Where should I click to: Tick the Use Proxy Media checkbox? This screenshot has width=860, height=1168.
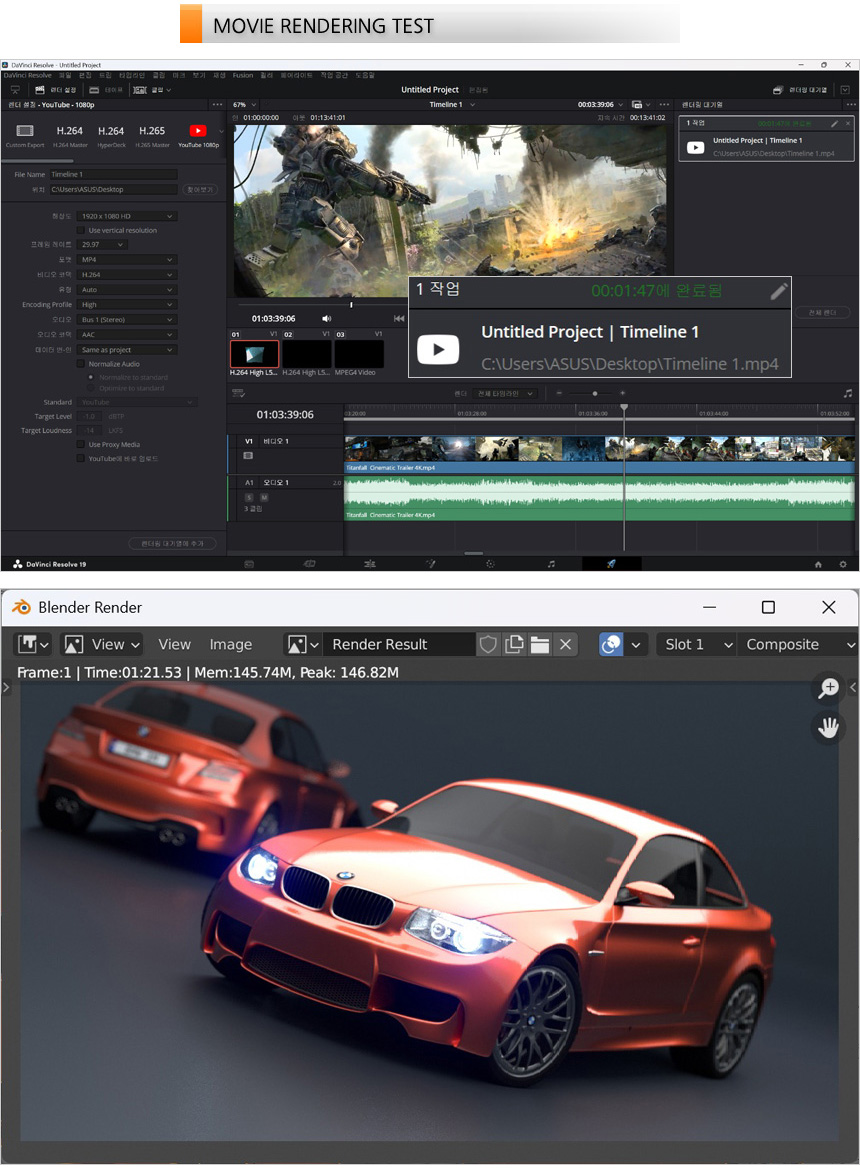[81, 444]
